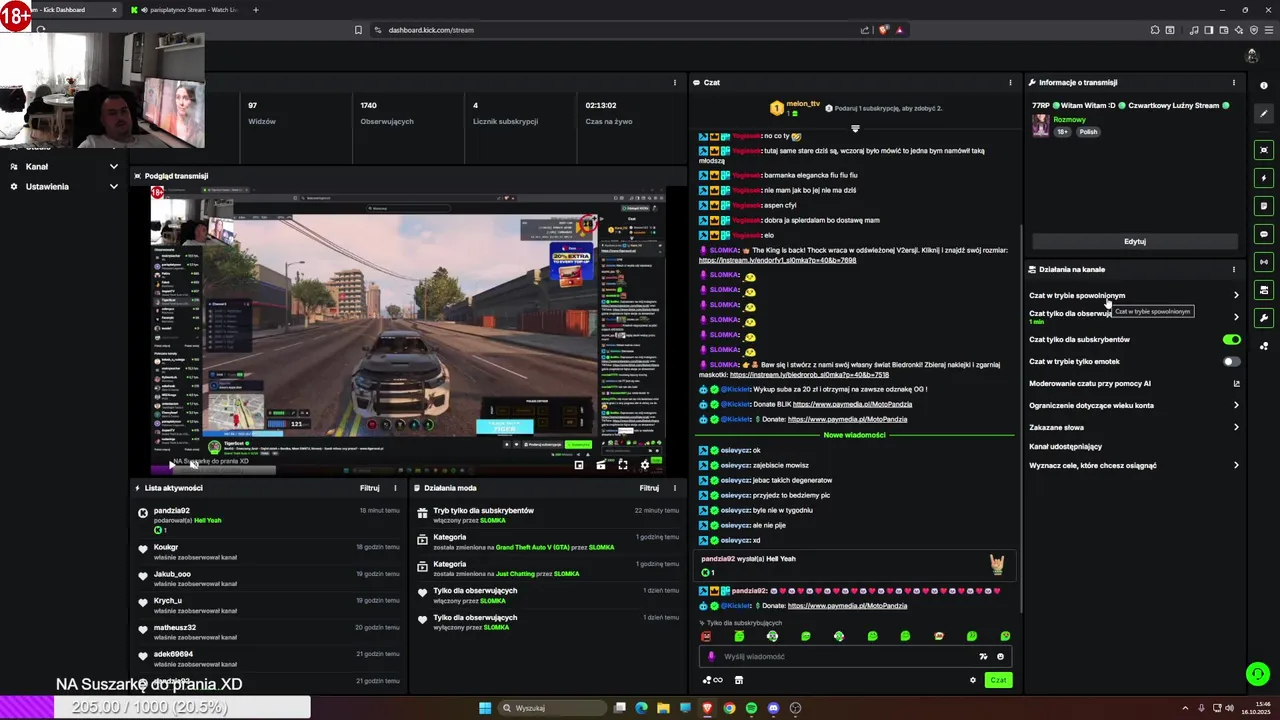Open a new browser tab
Viewport: 1280px width, 720px height.
pos(256,10)
